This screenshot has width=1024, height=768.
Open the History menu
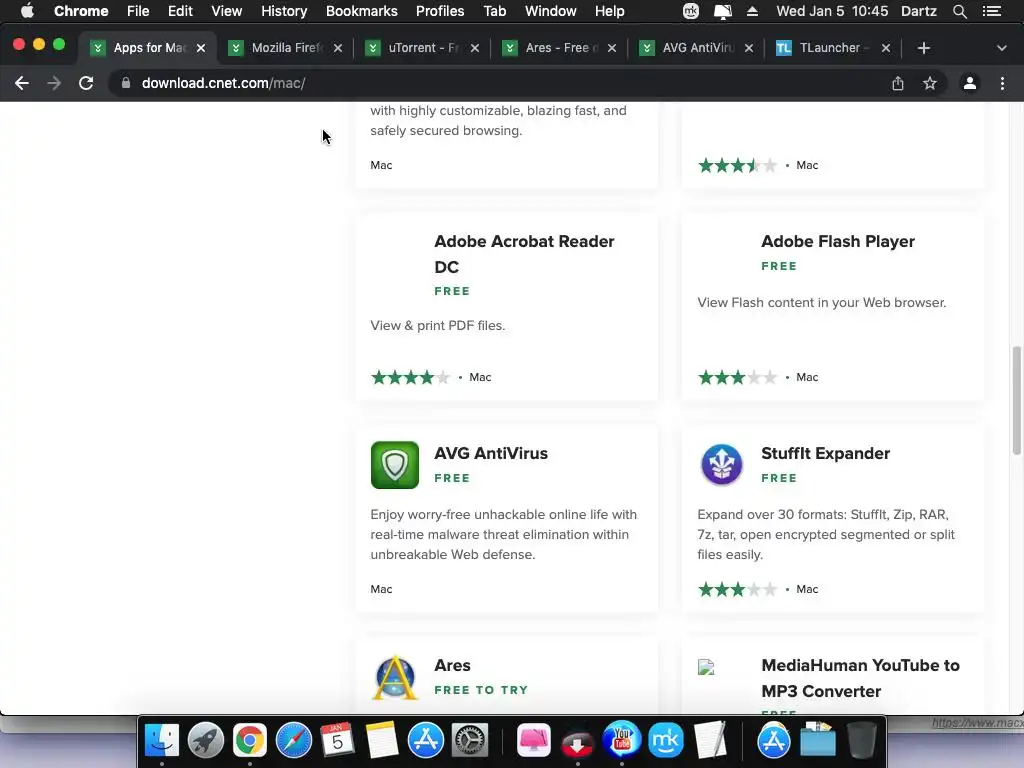[x=284, y=11]
